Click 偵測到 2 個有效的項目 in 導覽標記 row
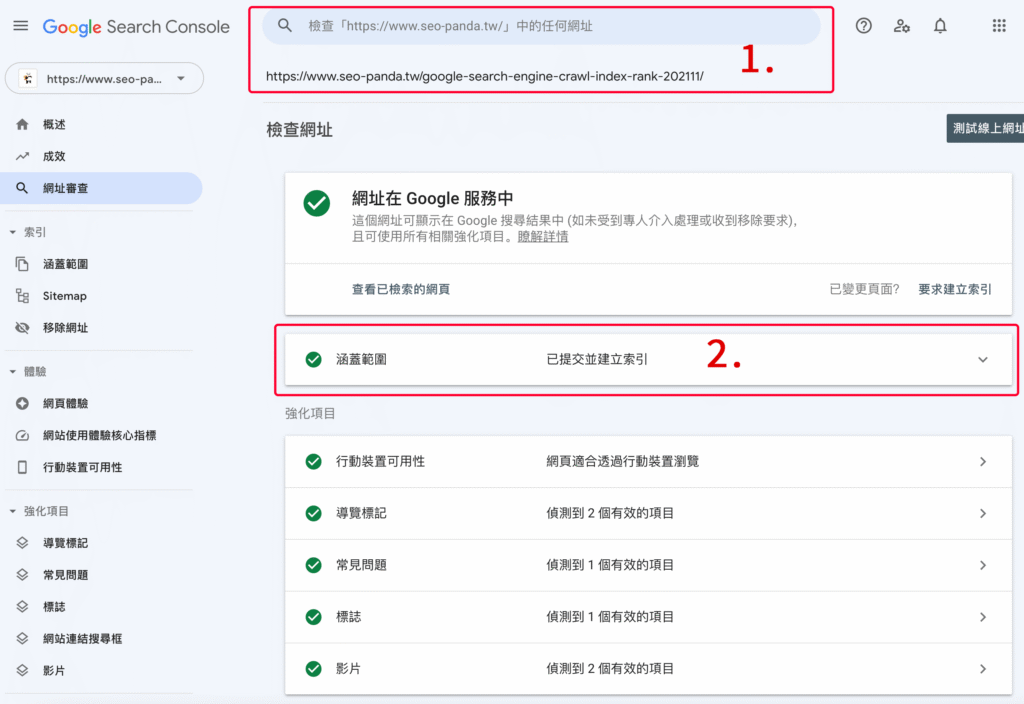The width and height of the screenshot is (1024, 704). click(x=610, y=513)
